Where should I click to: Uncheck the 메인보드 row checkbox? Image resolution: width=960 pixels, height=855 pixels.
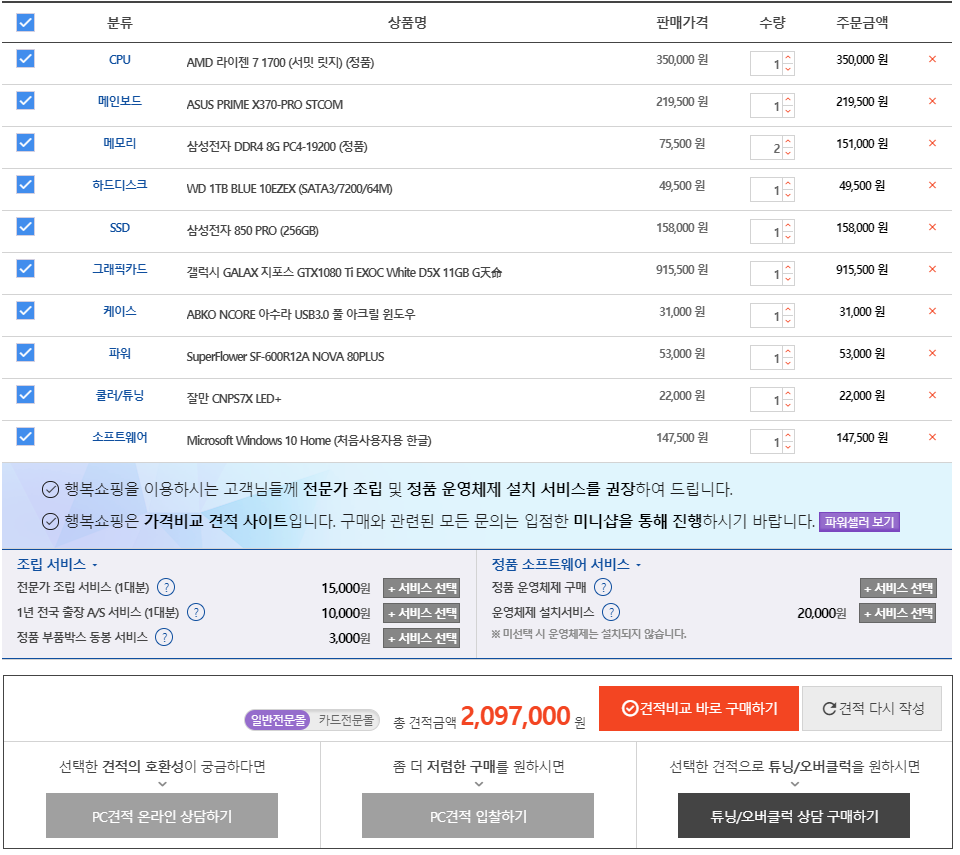(x=25, y=101)
